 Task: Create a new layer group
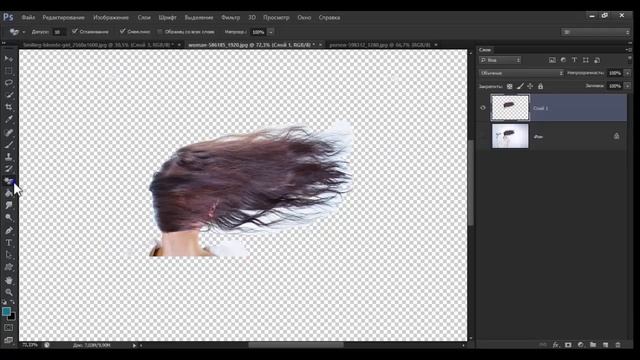click(593, 345)
